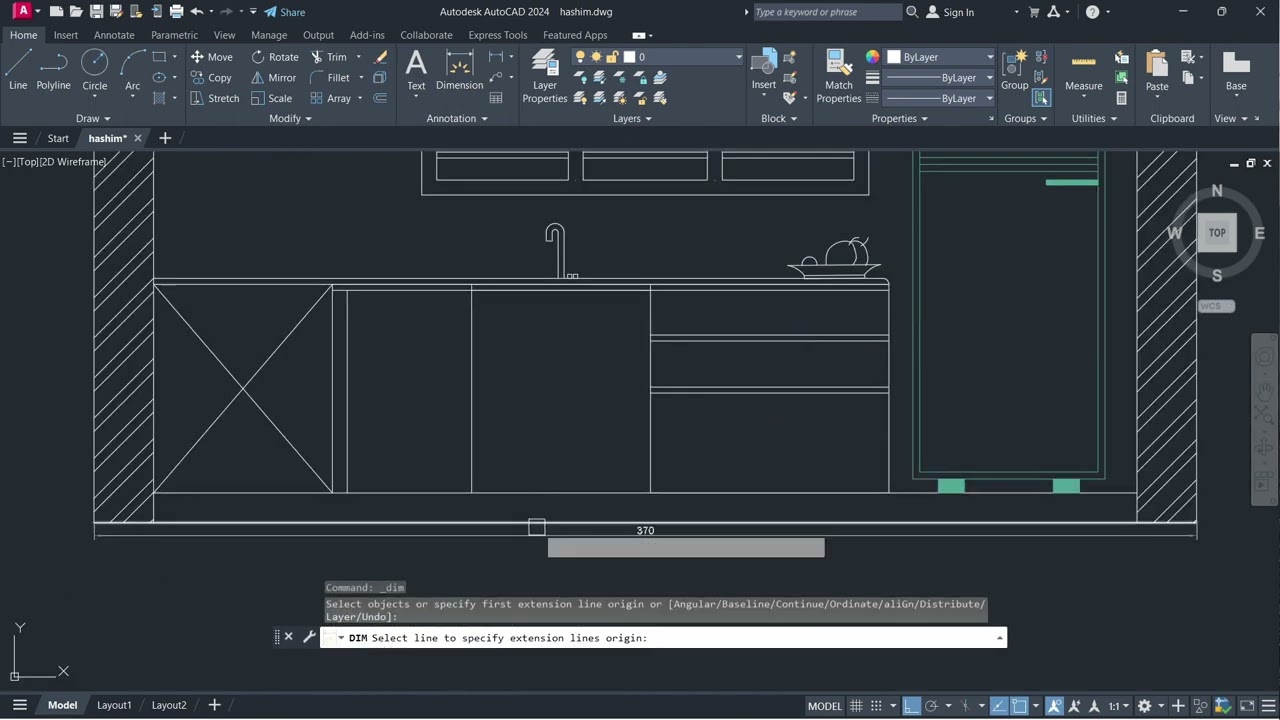The height and width of the screenshot is (720, 1280).
Task: Toggle Ortho mode in status bar
Action: pyautogui.click(x=911, y=706)
